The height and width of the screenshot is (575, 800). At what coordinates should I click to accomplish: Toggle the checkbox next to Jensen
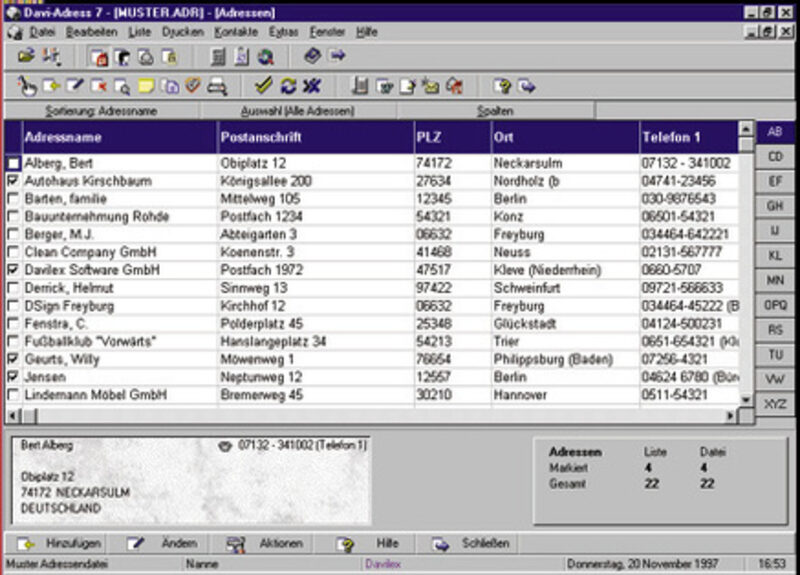coord(12,377)
